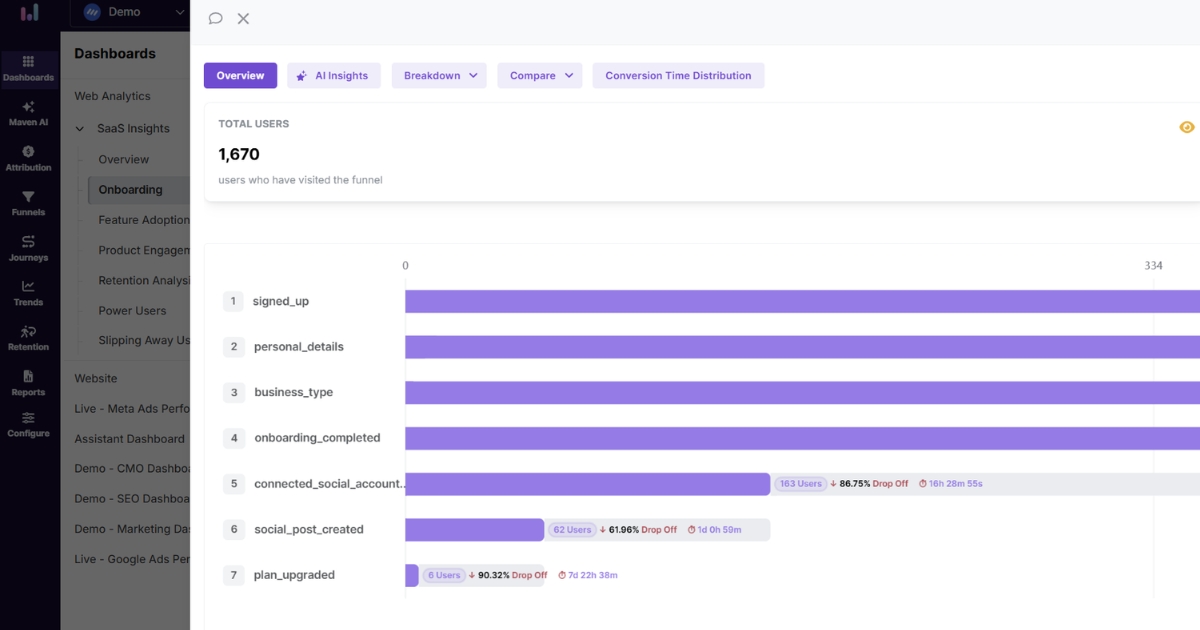This screenshot has height=630, width=1200.
Task: Open the Reports section
Action: click(x=28, y=383)
